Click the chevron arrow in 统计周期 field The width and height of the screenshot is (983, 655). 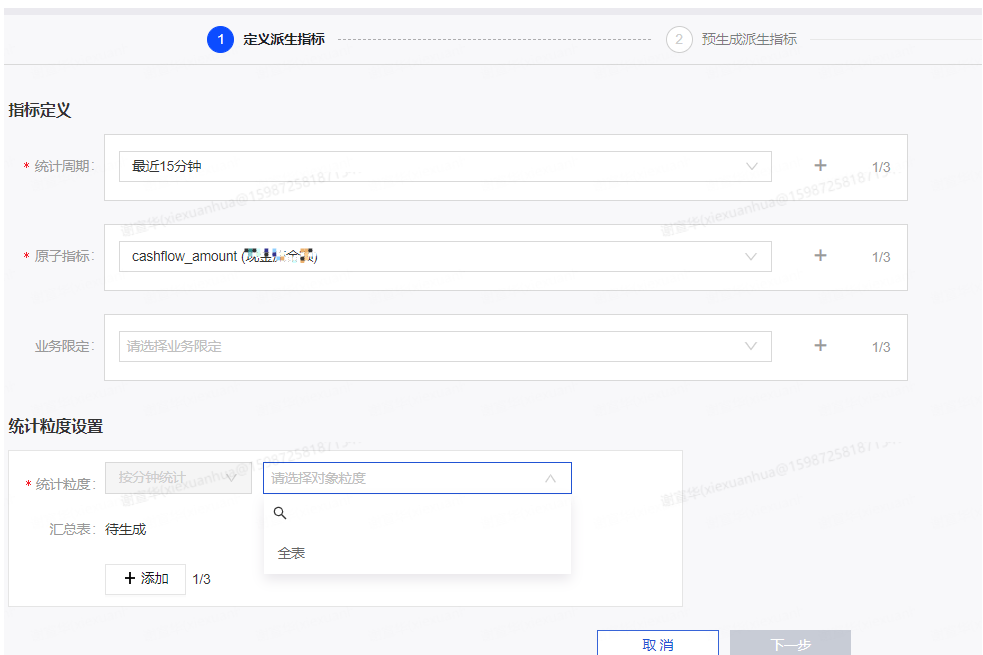click(x=752, y=167)
